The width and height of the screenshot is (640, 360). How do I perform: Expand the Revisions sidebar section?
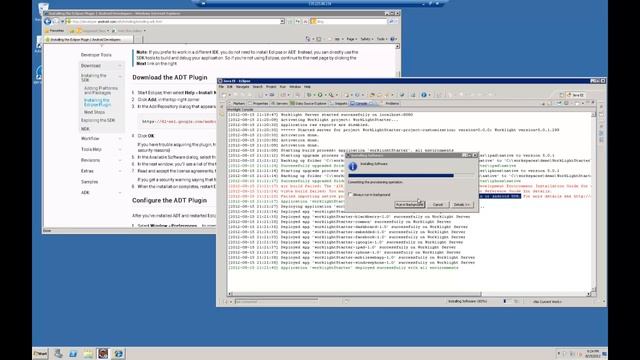pos(120,160)
